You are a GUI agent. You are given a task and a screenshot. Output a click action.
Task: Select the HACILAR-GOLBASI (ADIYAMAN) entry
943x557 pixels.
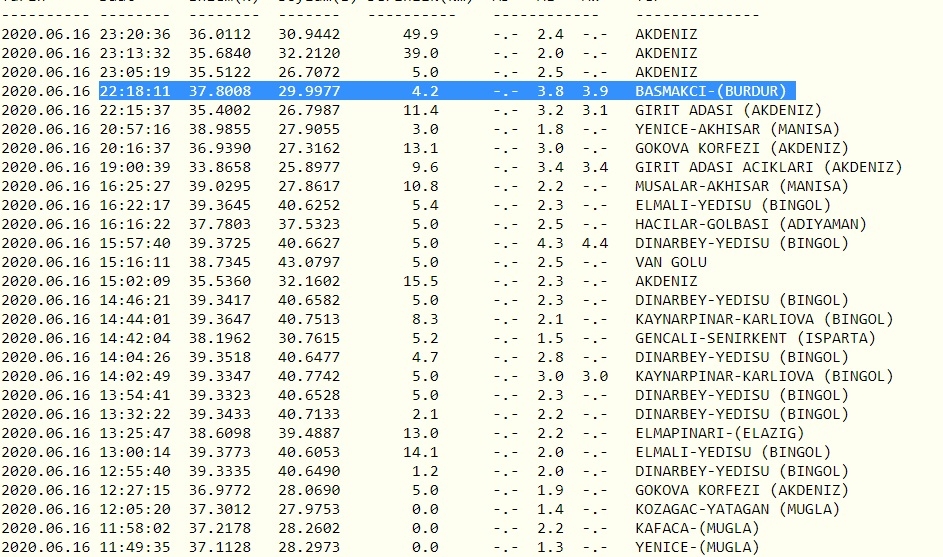point(751,224)
